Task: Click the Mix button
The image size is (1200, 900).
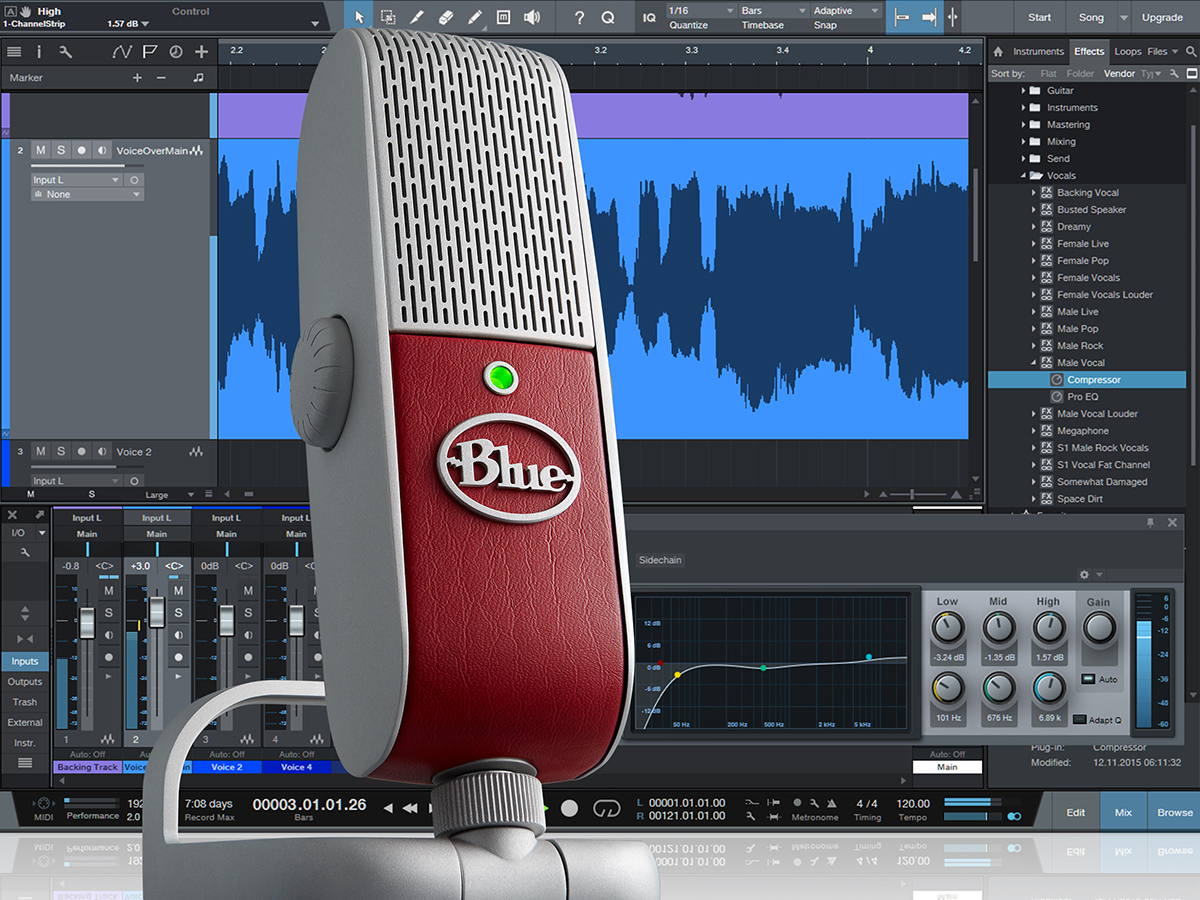Action: click(1122, 812)
